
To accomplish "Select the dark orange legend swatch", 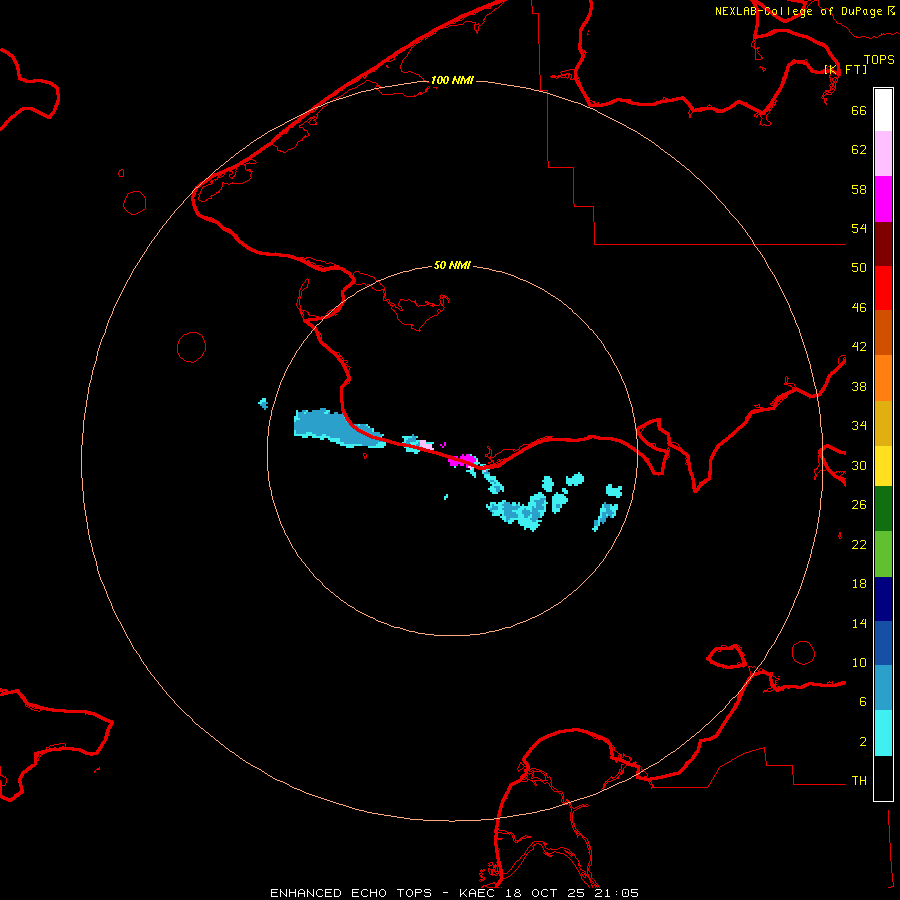I will 883,332.
